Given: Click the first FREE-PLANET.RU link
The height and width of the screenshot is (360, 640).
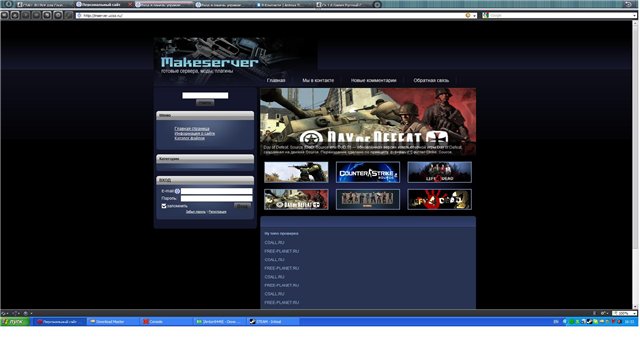Looking at the screenshot, I should 282,251.
